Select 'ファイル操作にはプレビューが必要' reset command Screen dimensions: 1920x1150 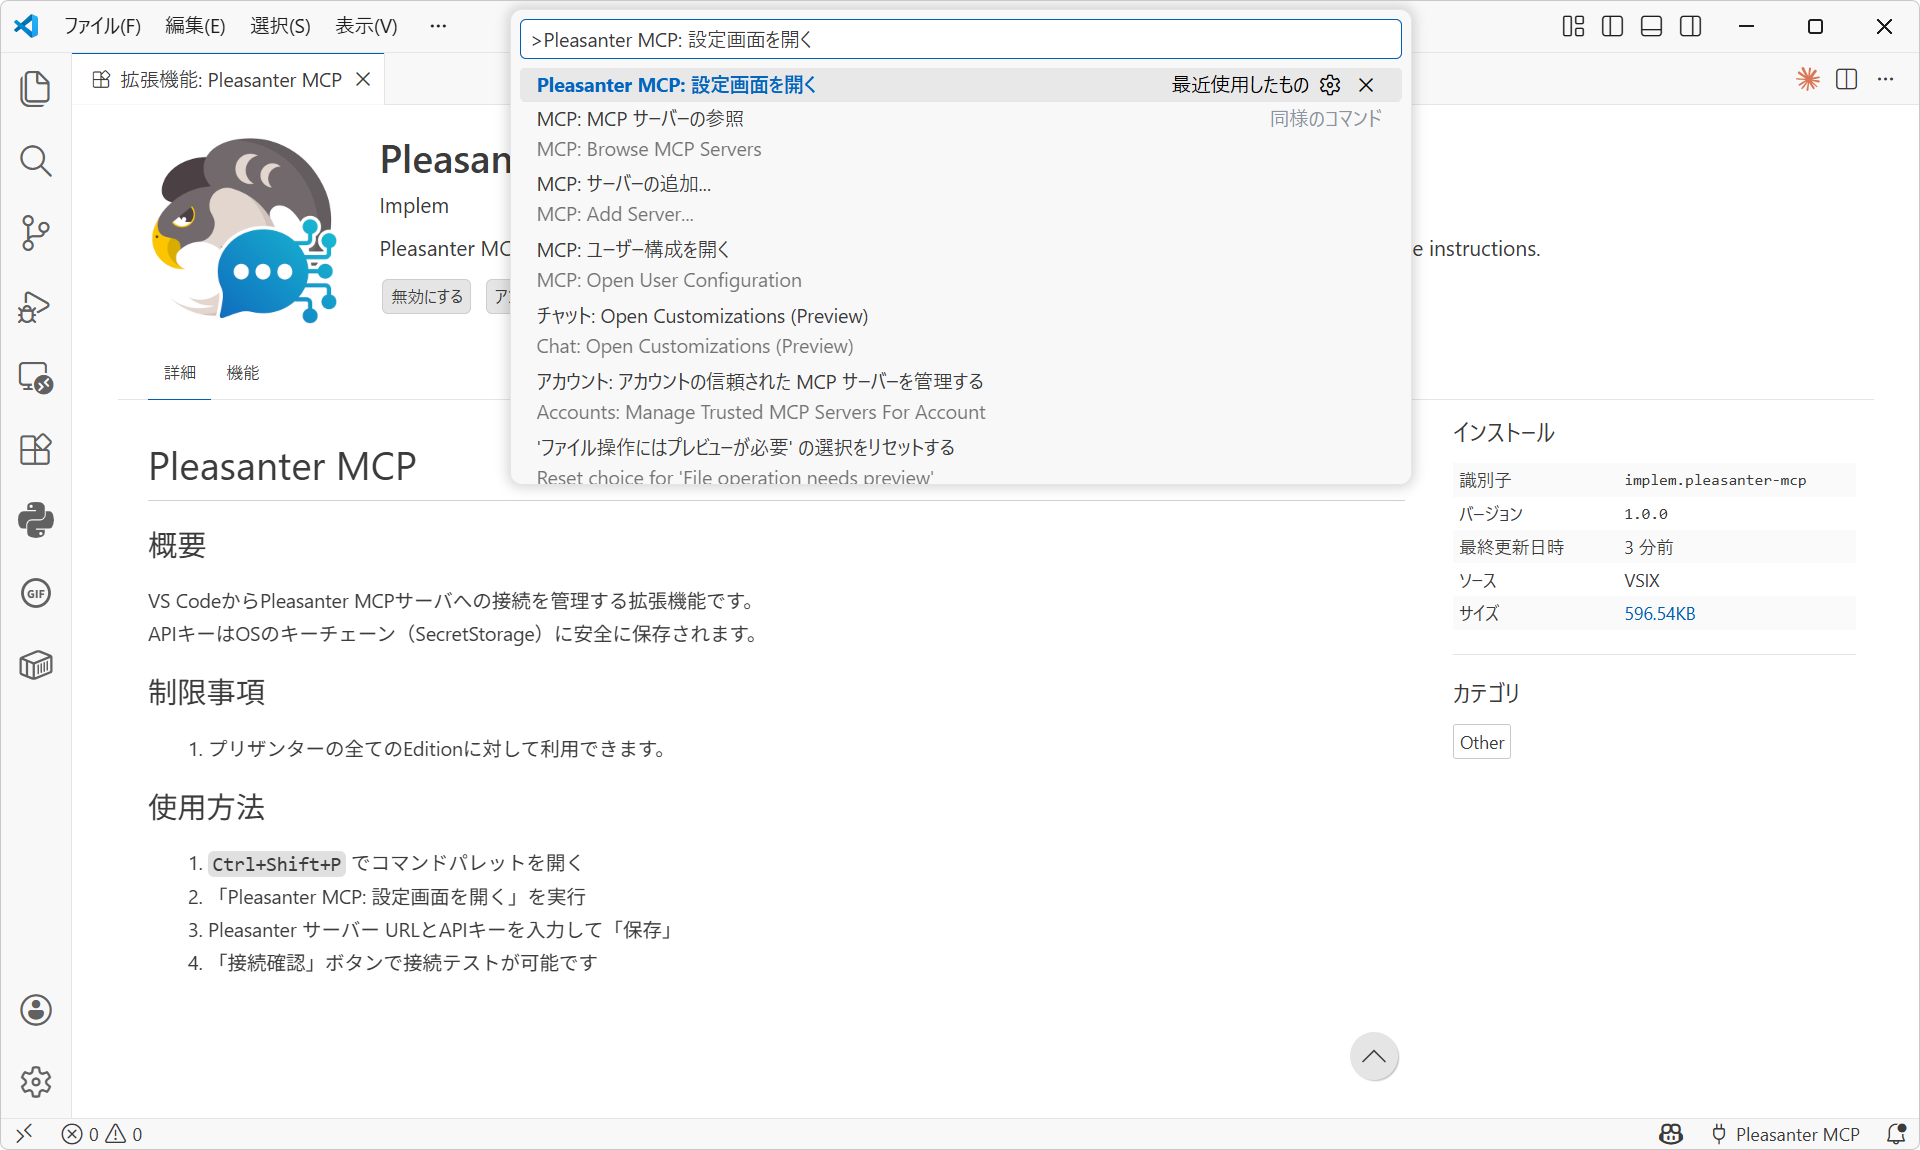(x=960, y=459)
